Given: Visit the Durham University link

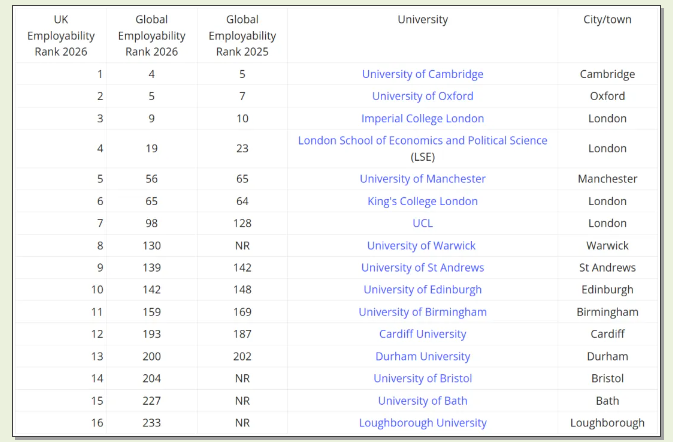Looking at the screenshot, I should coord(422,356).
